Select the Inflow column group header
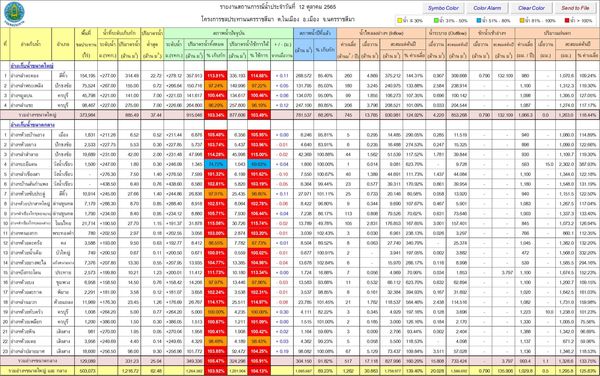600x376 pixels. coord(381,33)
